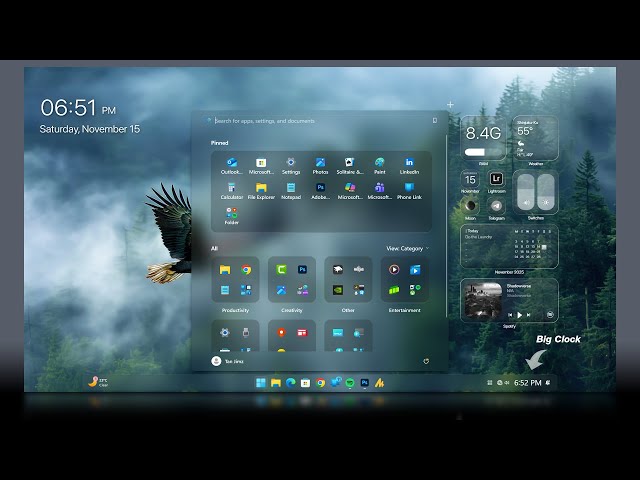Click the Start button on taskbar
The image size is (640, 480).
pos(260,382)
